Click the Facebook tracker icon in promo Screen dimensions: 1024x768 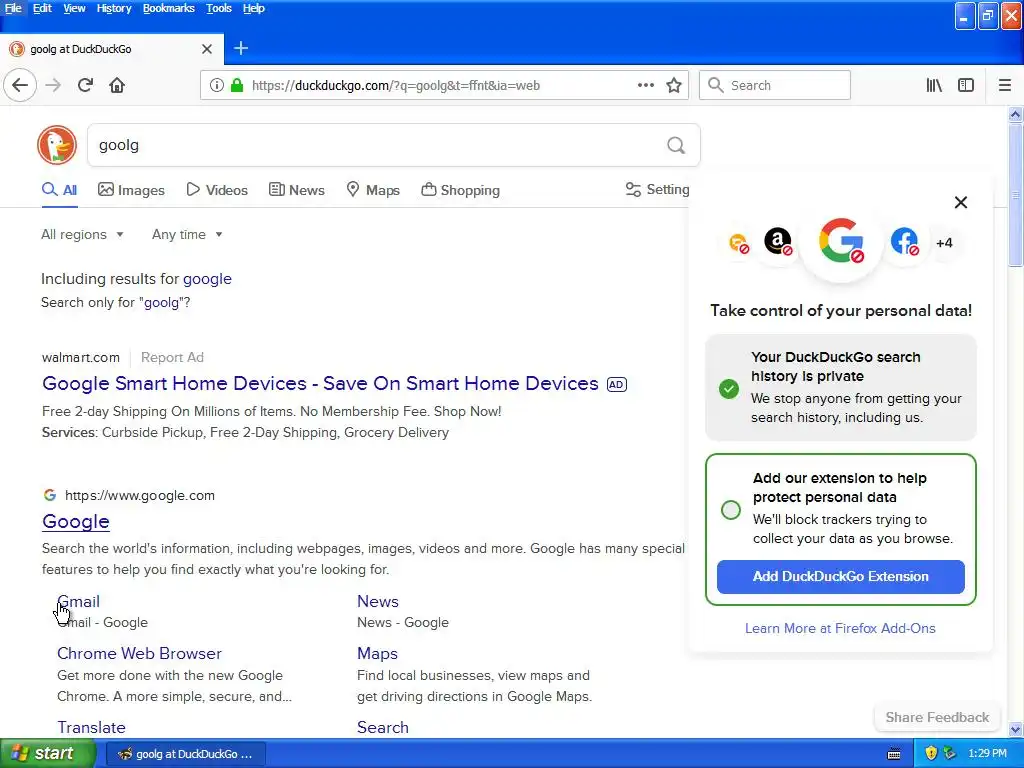coord(904,242)
